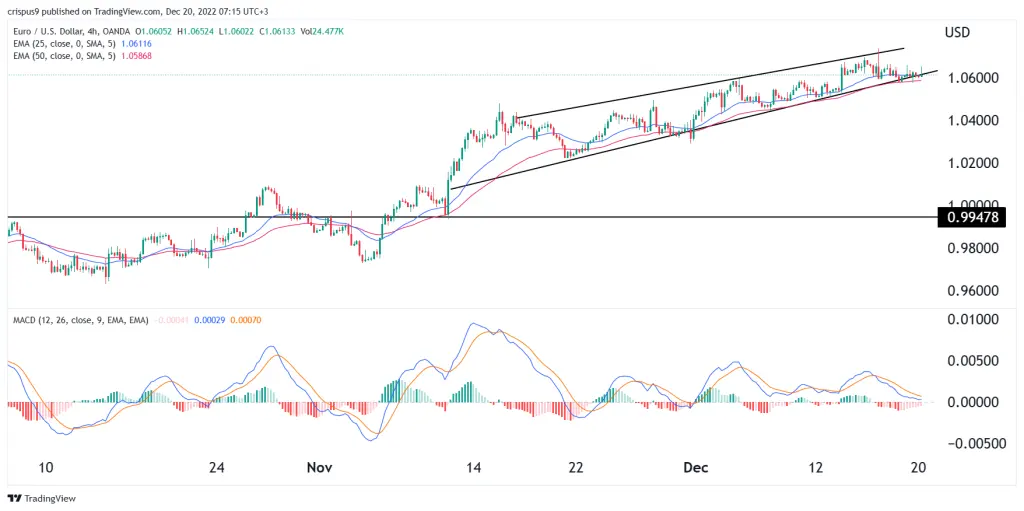Click the '22' date label on time axis
This screenshot has width=1024, height=511.
(x=575, y=468)
